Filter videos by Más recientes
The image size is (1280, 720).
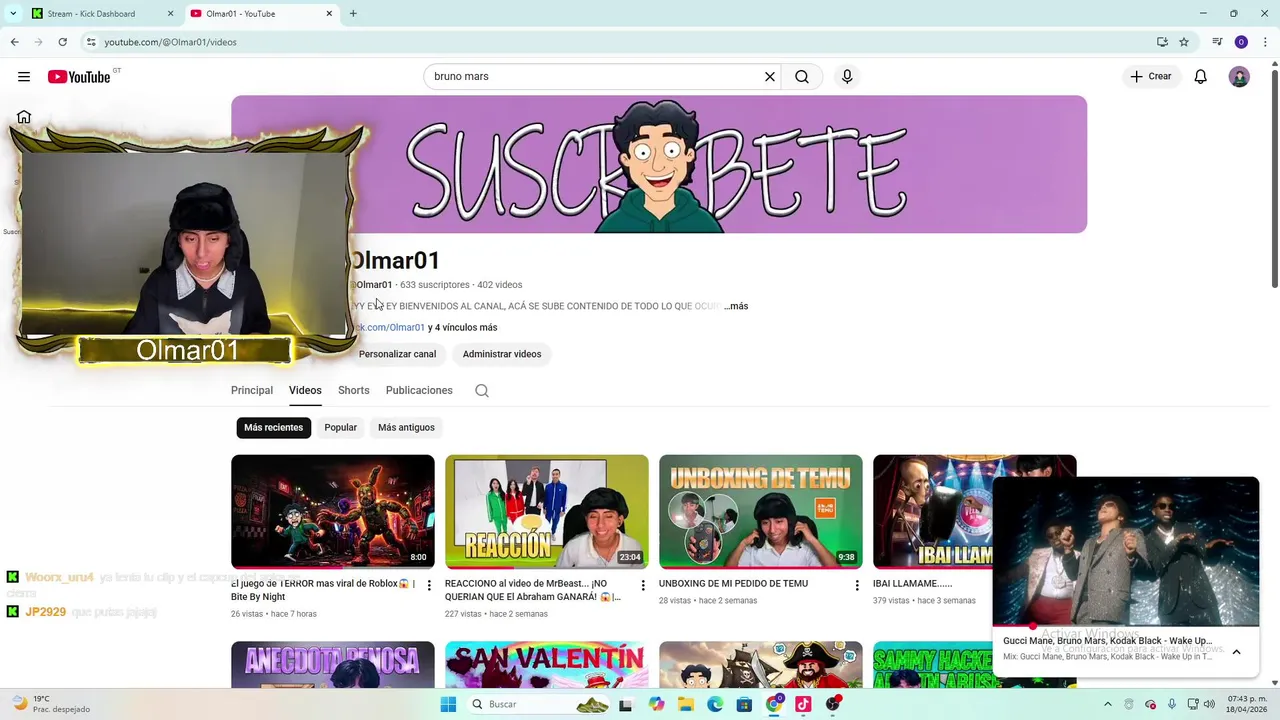(x=274, y=428)
